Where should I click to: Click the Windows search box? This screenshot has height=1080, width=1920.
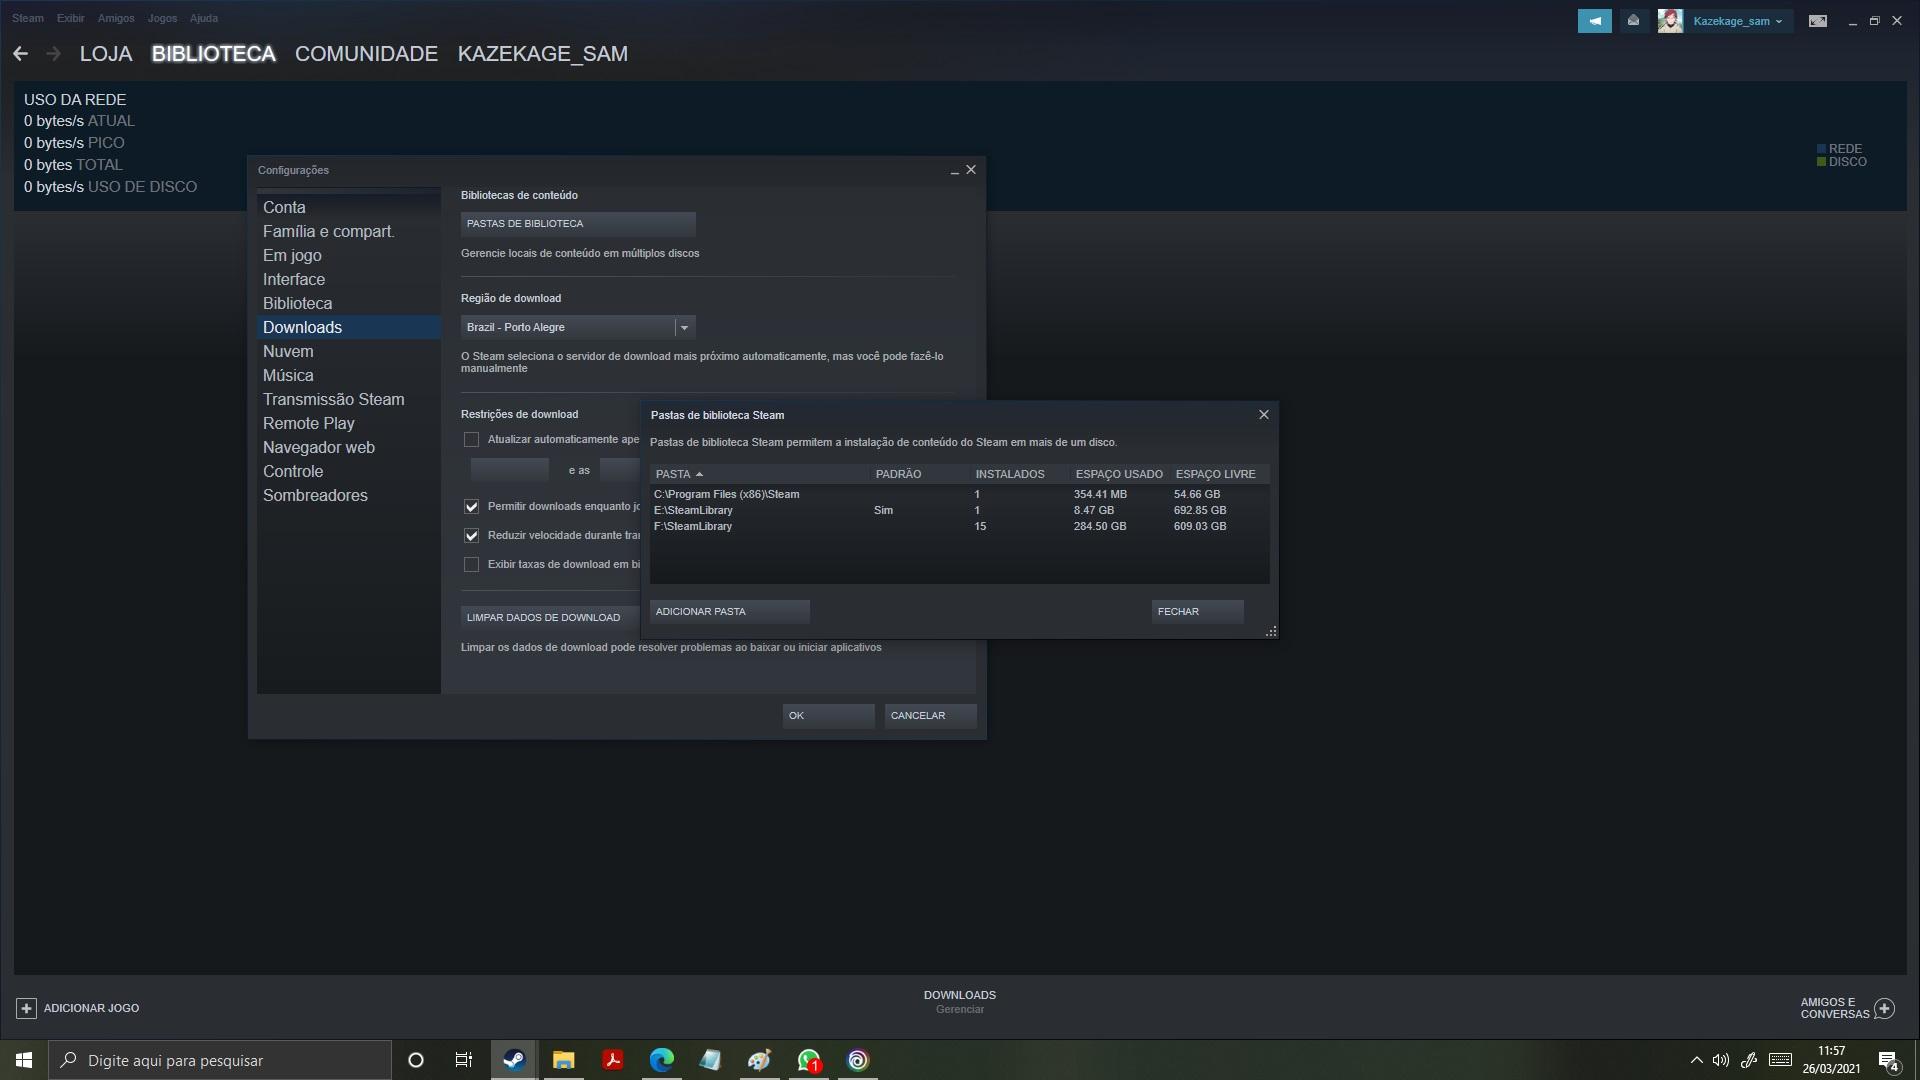(220, 1060)
